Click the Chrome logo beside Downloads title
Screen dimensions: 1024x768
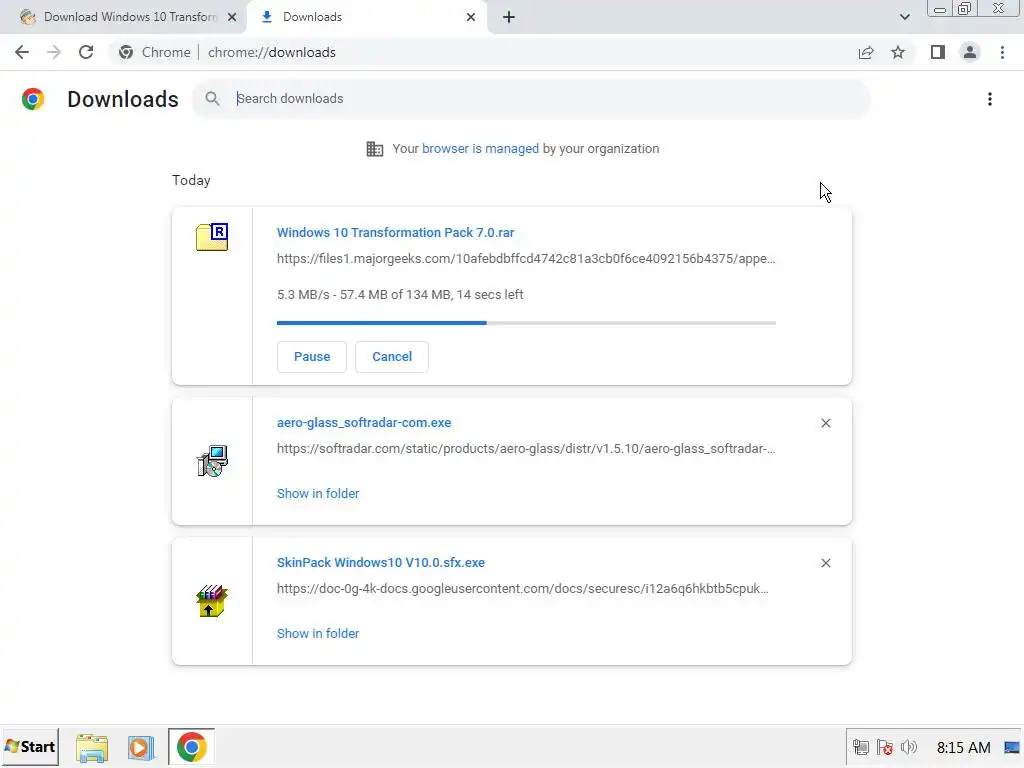point(33,99)
